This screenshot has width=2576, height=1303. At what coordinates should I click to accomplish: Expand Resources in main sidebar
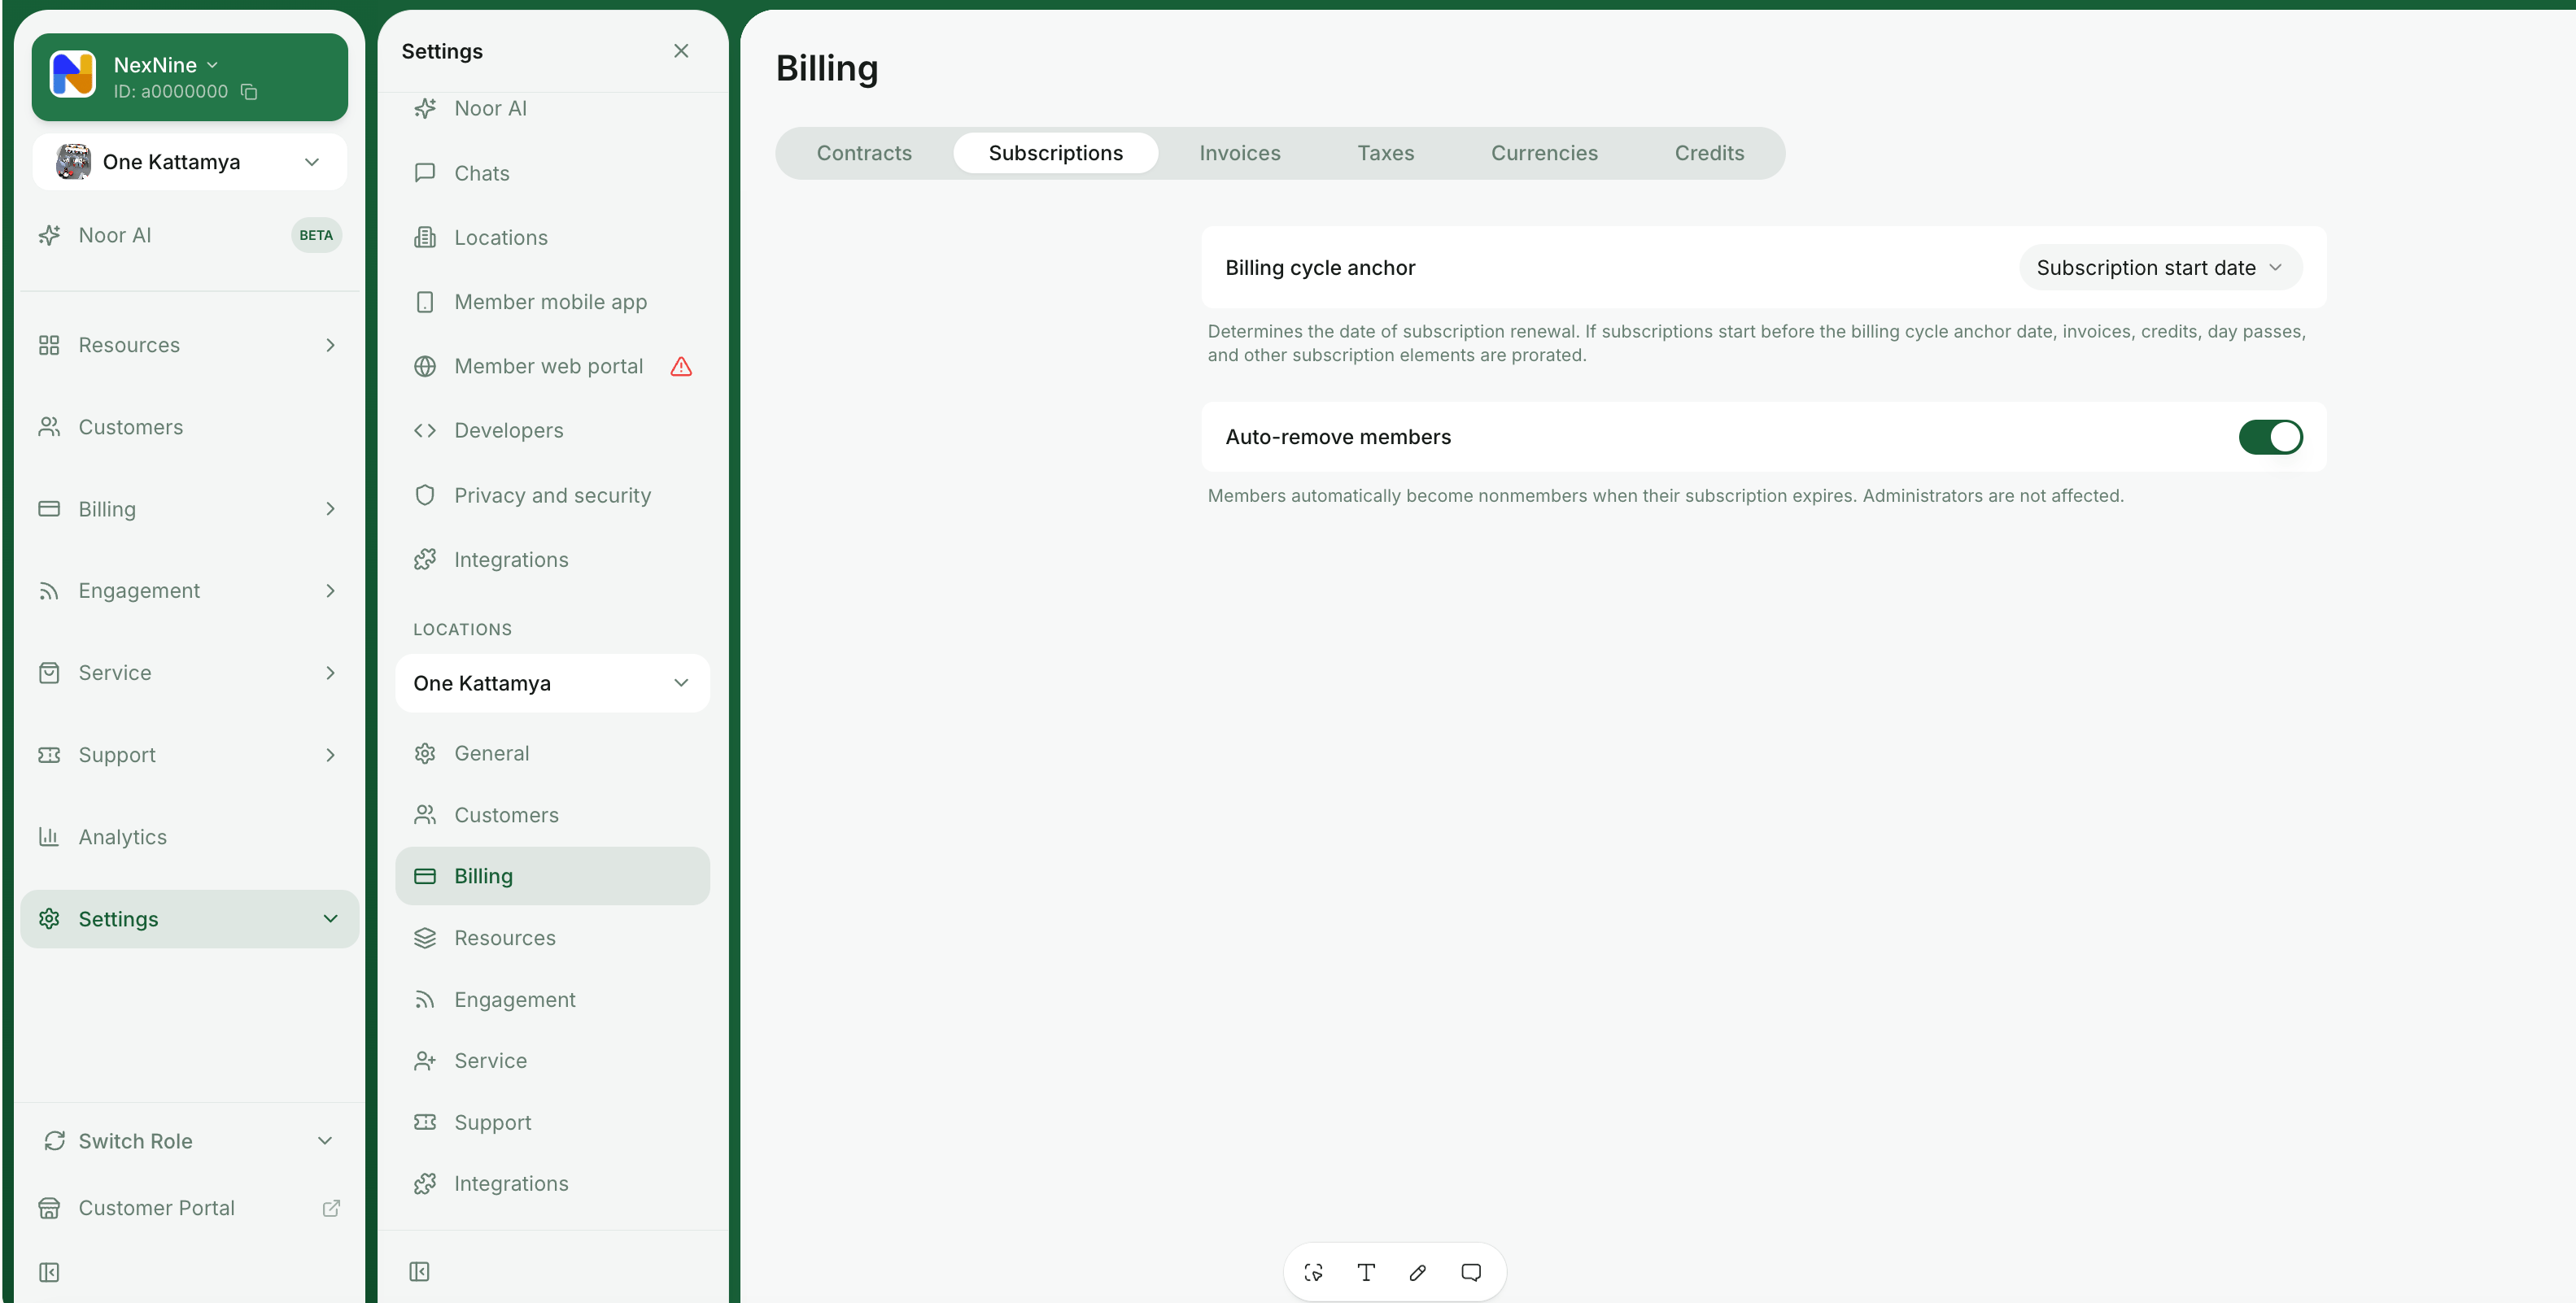pos(189,345)
